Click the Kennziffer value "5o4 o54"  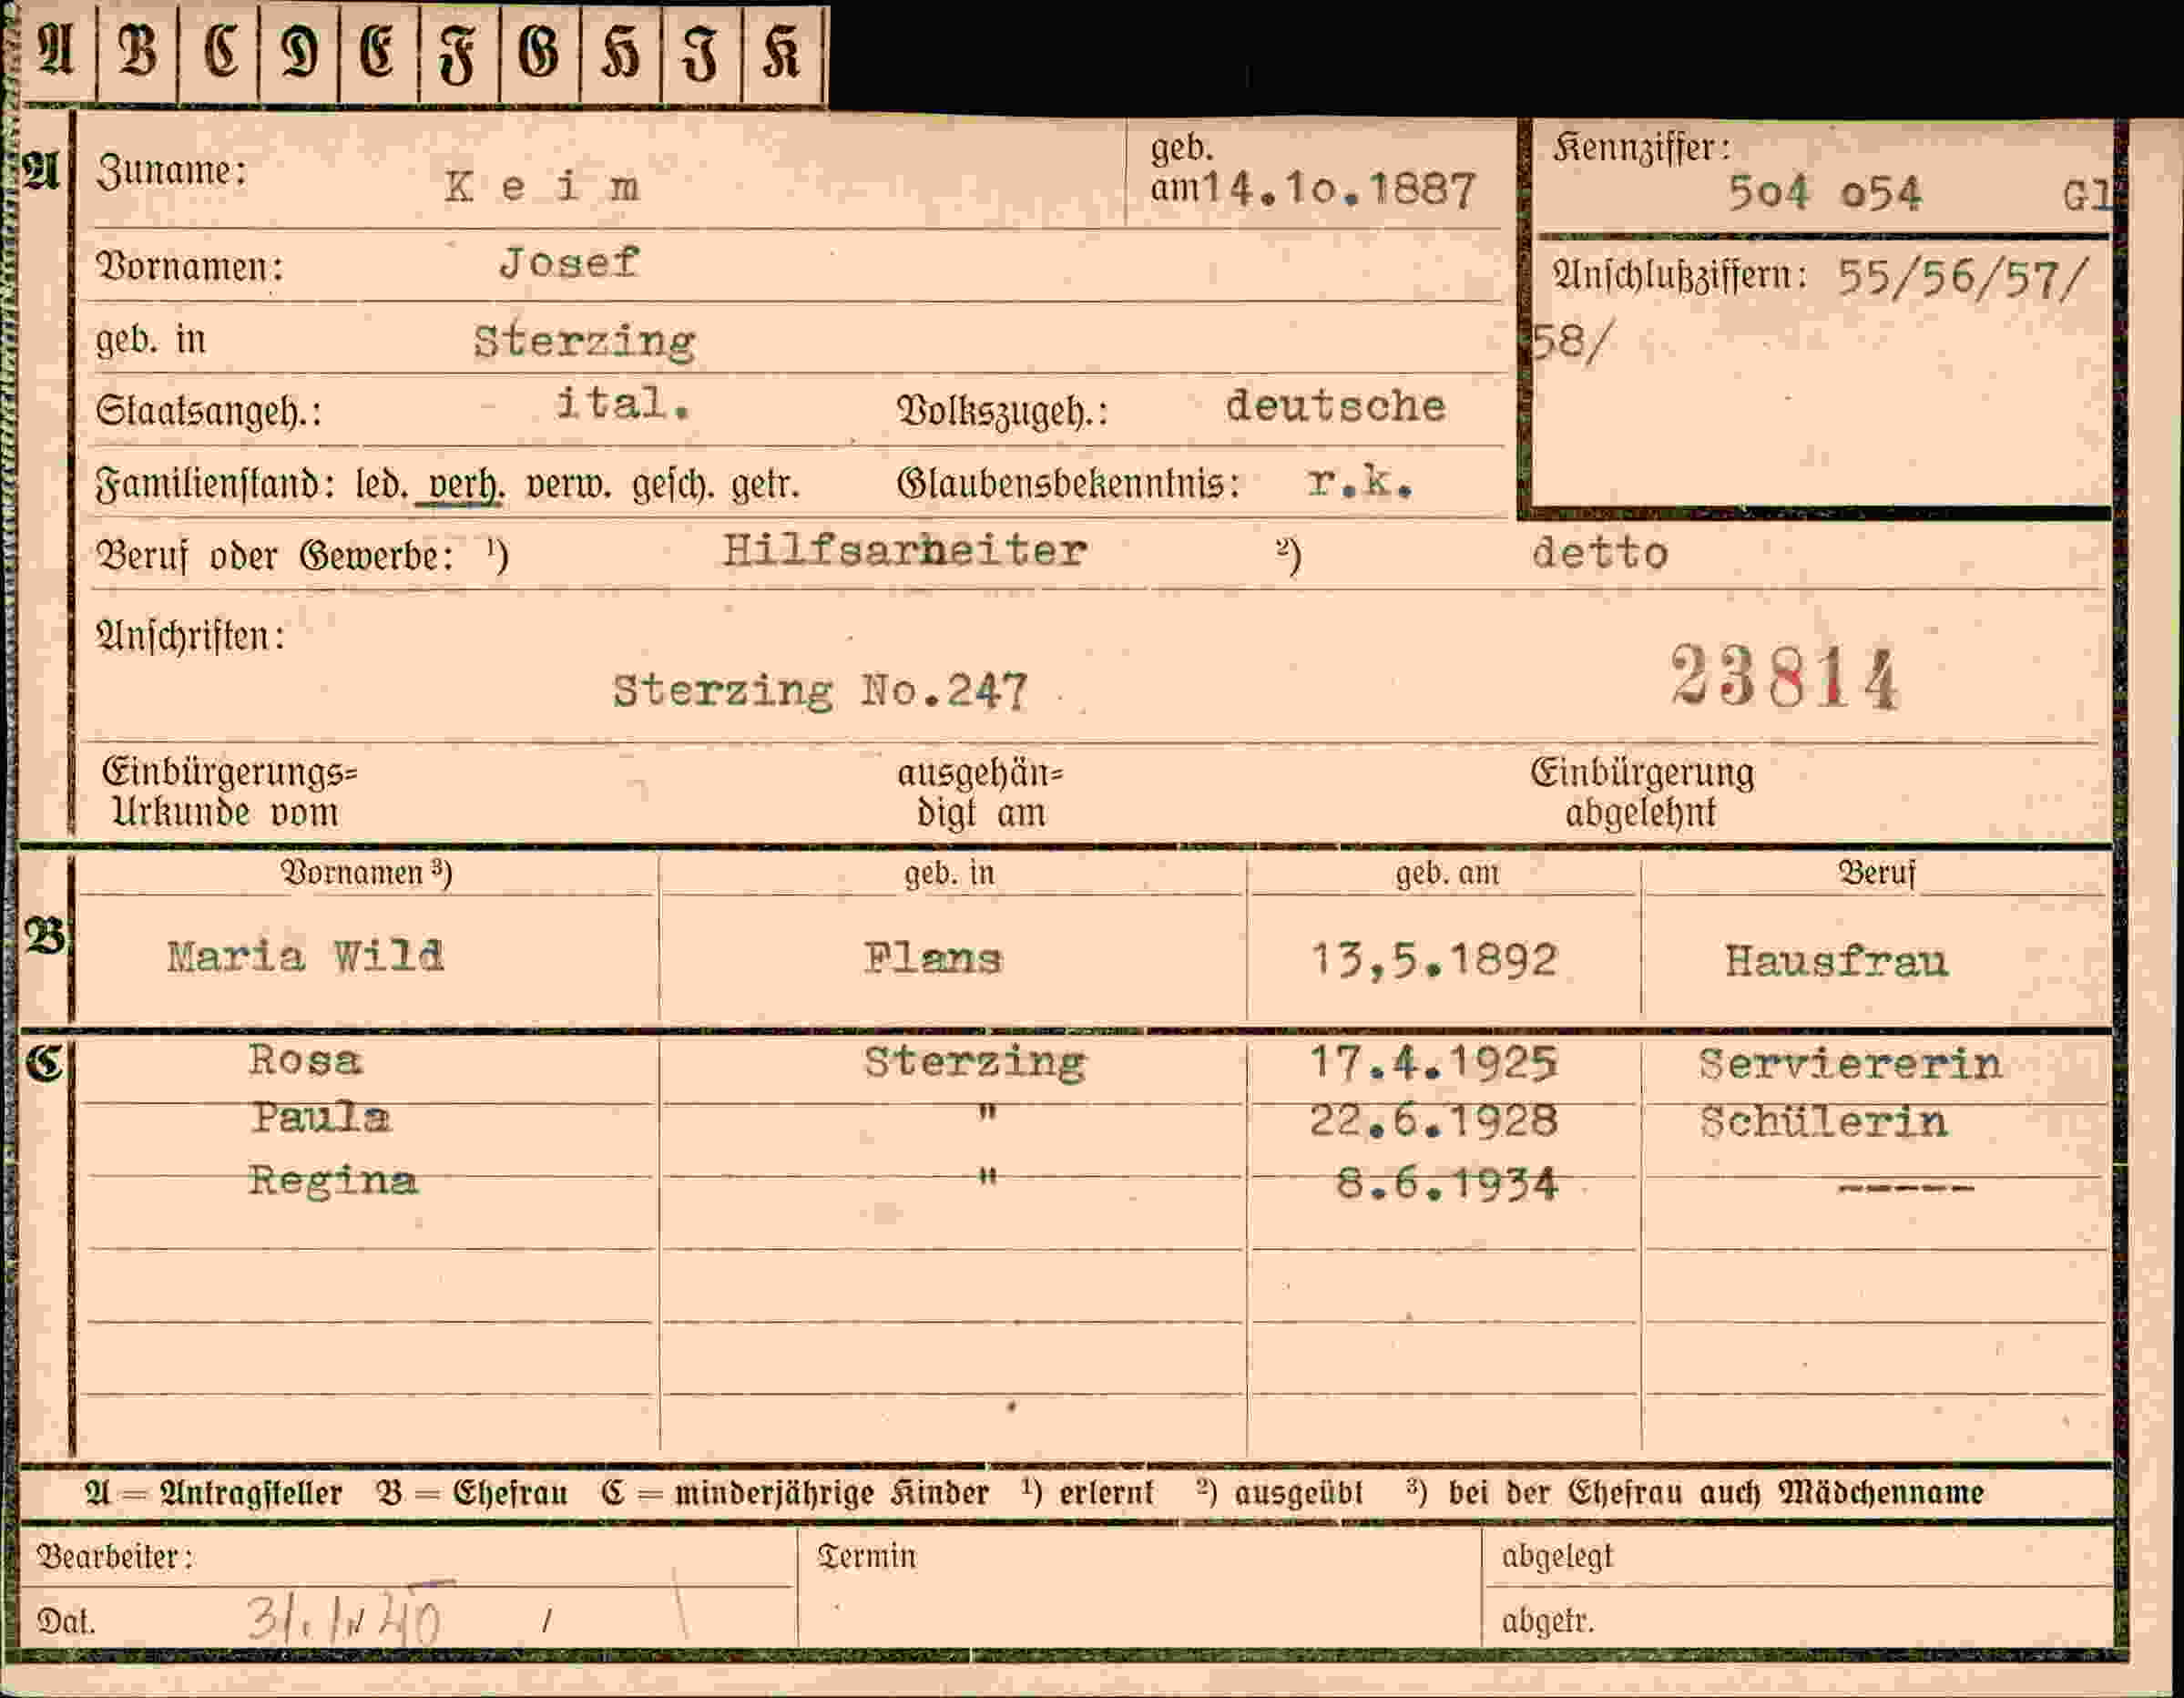(1824, 193)
